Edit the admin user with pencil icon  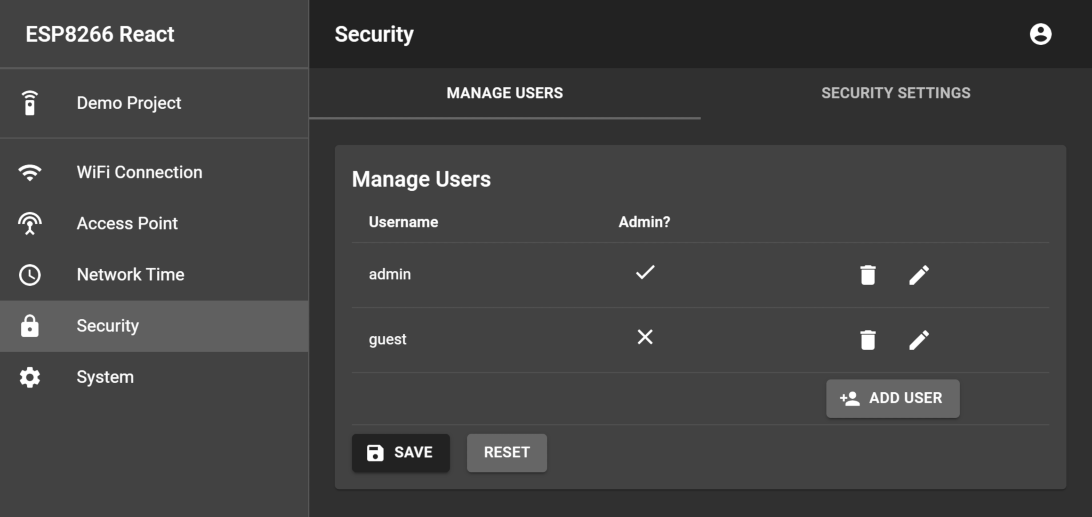tap(919, 275)
